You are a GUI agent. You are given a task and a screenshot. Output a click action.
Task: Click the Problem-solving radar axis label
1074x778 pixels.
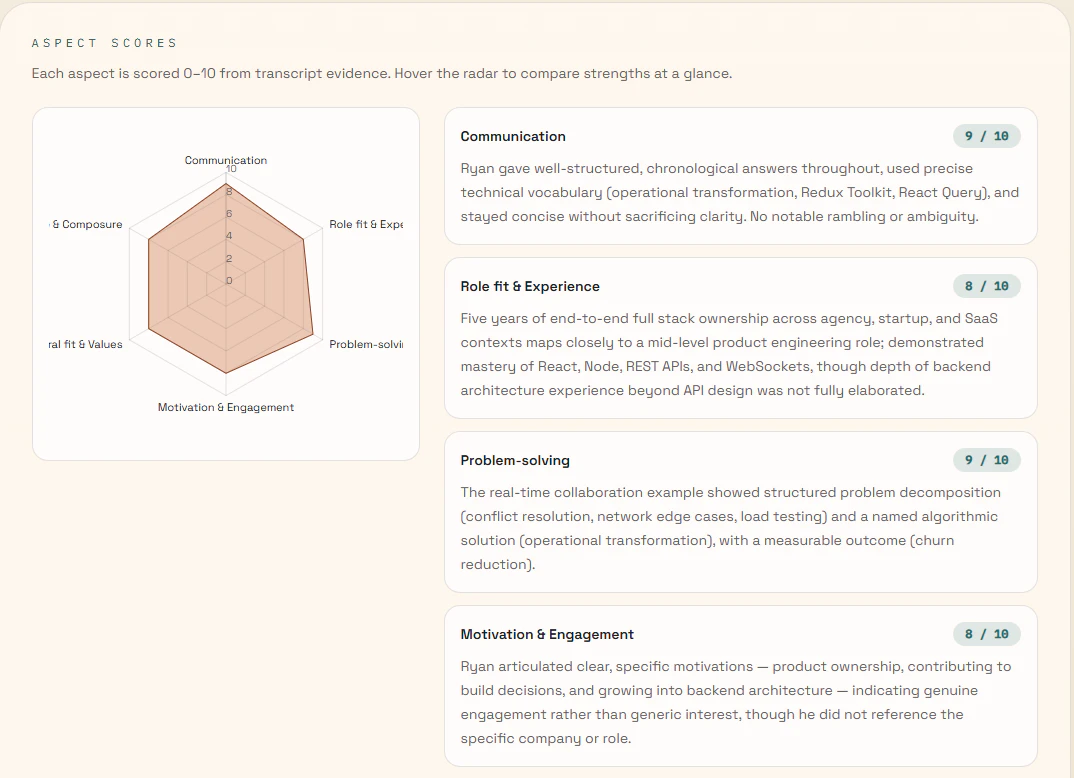pos(366,344)
